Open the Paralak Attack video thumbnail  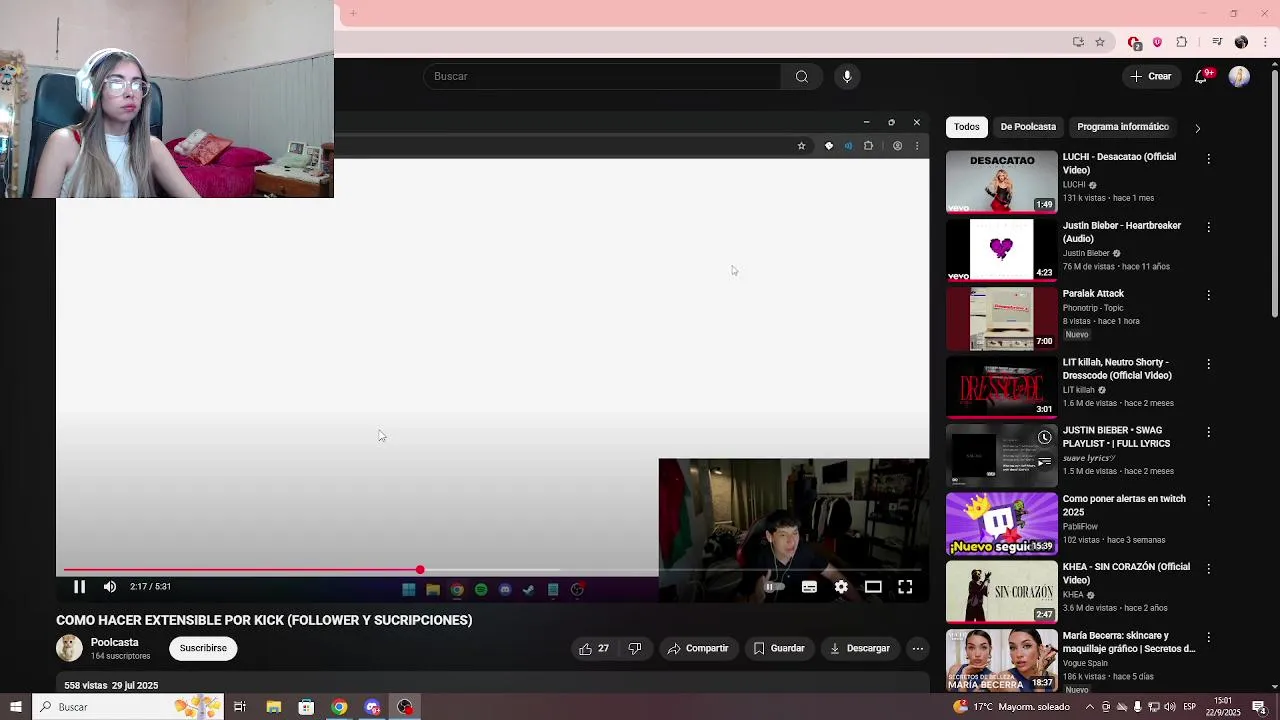(x=1002, y=318)
